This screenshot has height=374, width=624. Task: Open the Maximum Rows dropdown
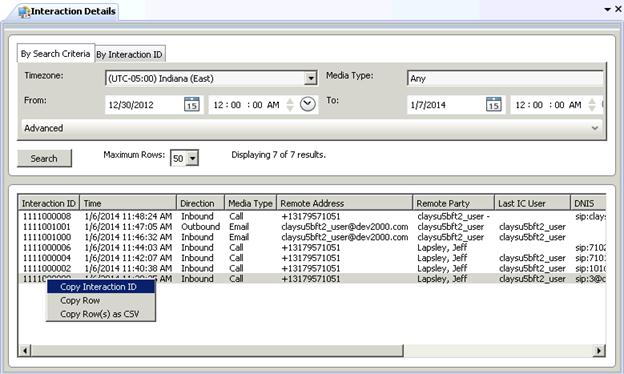tap(193, 158)
